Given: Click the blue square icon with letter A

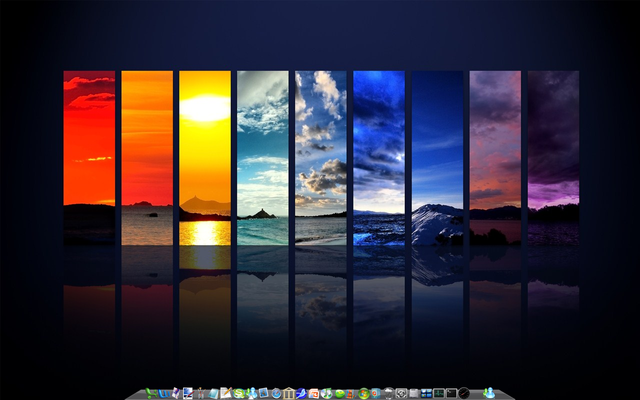Looking at the screenshot, I should 264,393.
